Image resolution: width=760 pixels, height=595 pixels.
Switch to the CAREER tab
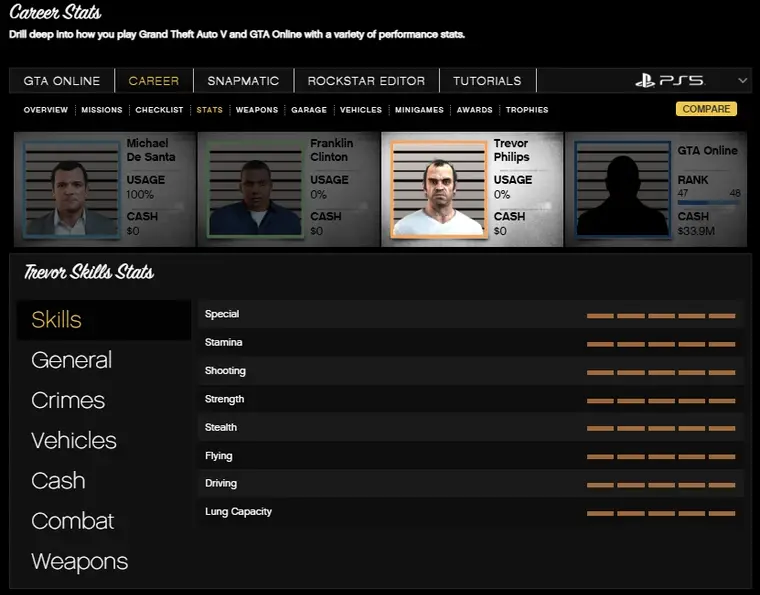coord(154,81)
